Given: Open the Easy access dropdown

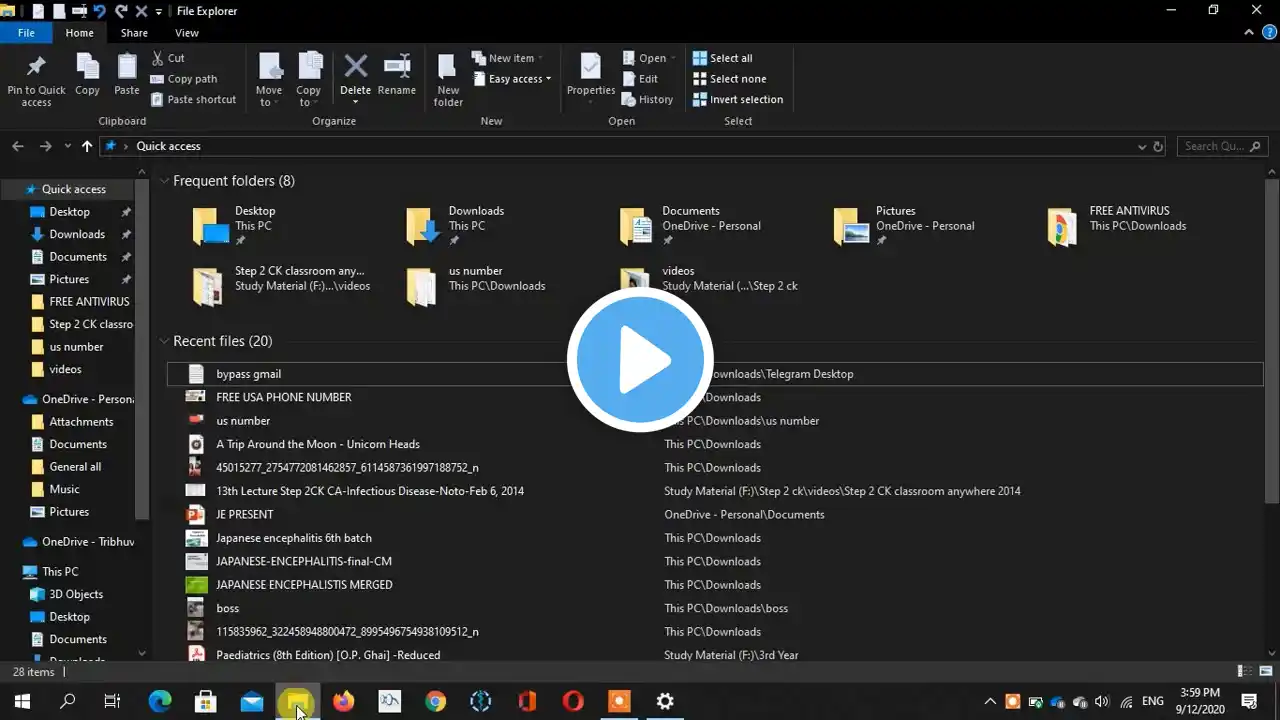Looking at the screenshot, I should (x=518, y=79).
